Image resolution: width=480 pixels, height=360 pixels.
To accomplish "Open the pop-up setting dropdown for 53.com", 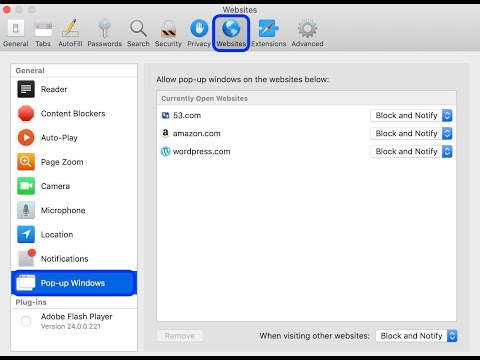I will pyautogui.click(x=411, y=115).
